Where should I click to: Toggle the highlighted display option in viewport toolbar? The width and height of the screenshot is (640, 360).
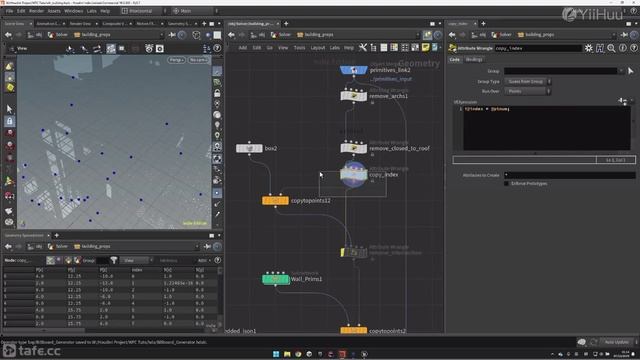pos(111,49)
